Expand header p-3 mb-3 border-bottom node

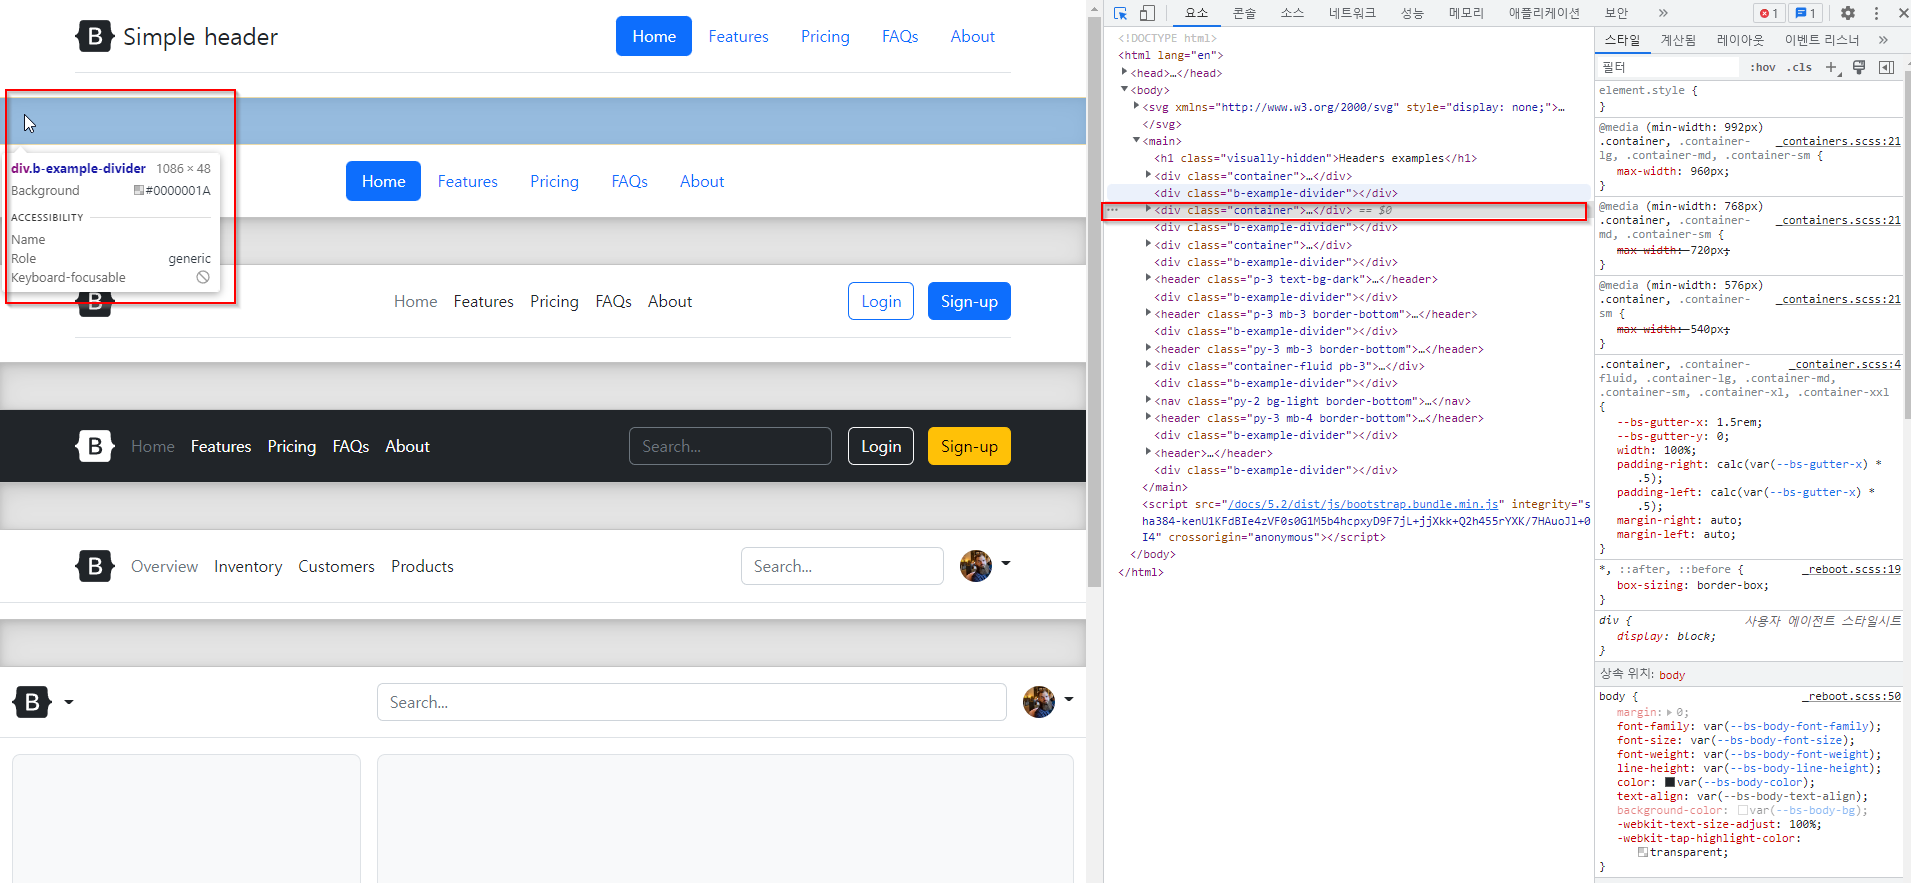(x=1148, y=313)
